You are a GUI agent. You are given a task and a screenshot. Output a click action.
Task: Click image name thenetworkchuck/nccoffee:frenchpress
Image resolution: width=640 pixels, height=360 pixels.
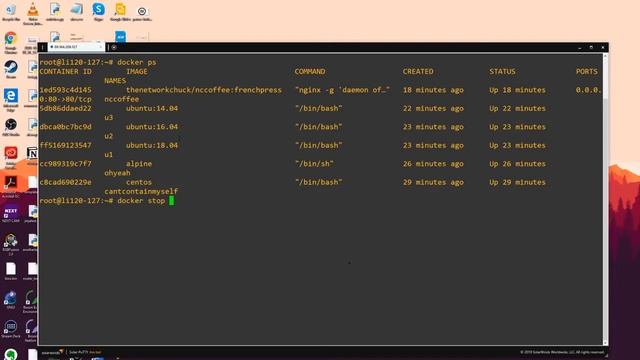tap(204, 90)
